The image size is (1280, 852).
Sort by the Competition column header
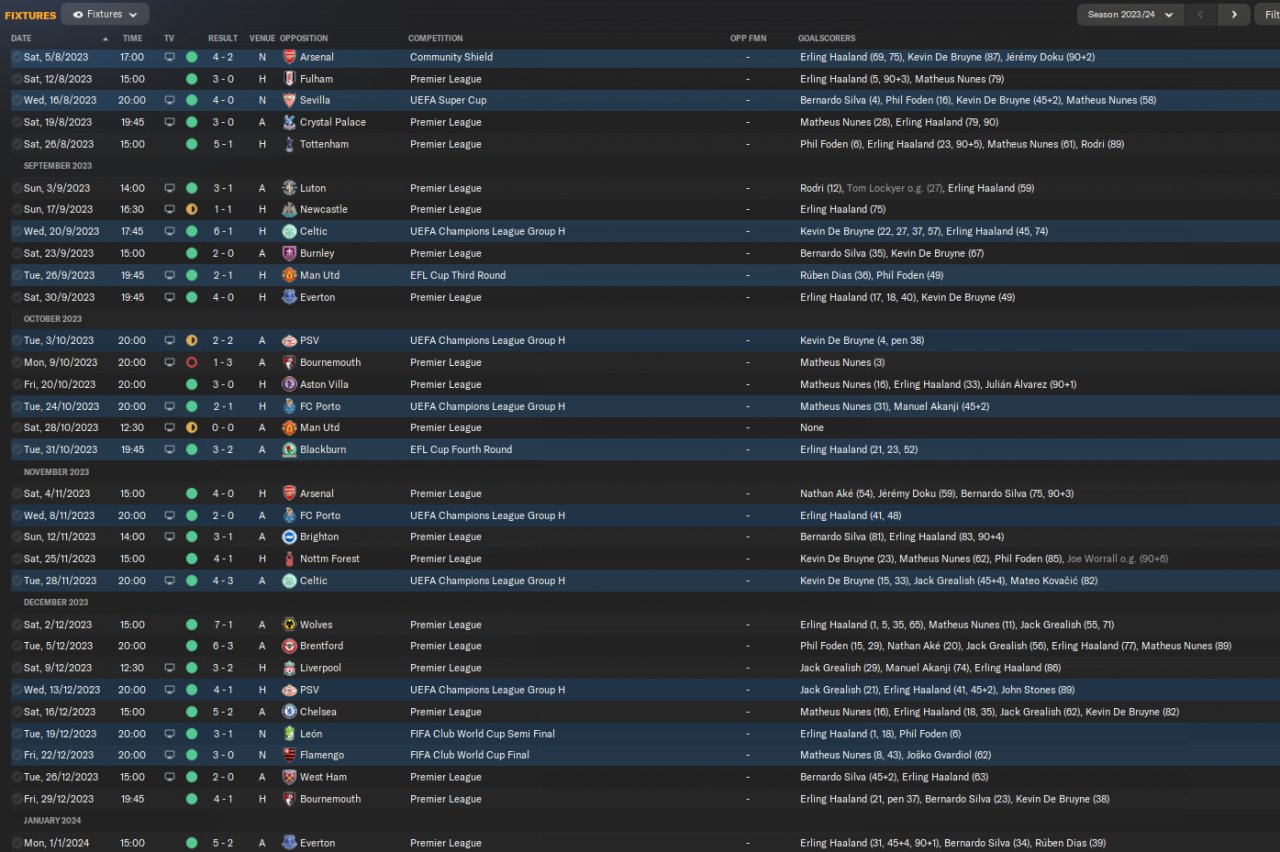click(x=436, y=38)
